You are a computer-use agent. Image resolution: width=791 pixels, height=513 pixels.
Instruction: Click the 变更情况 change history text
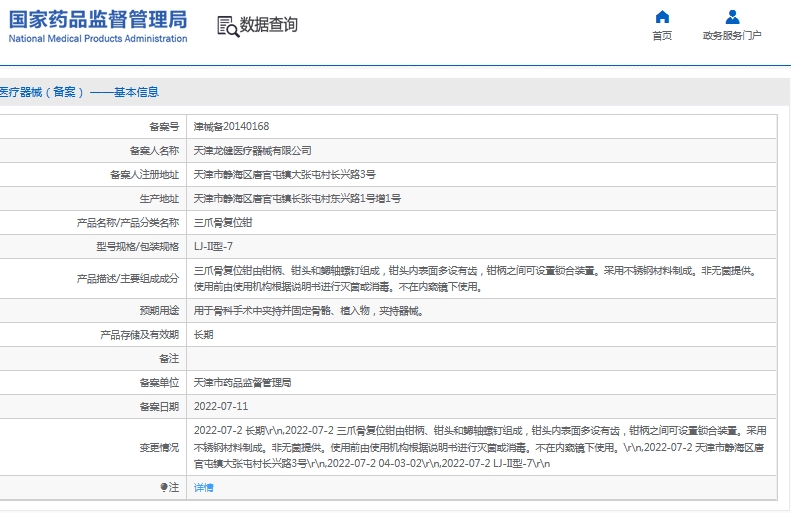tap(480, 447)
